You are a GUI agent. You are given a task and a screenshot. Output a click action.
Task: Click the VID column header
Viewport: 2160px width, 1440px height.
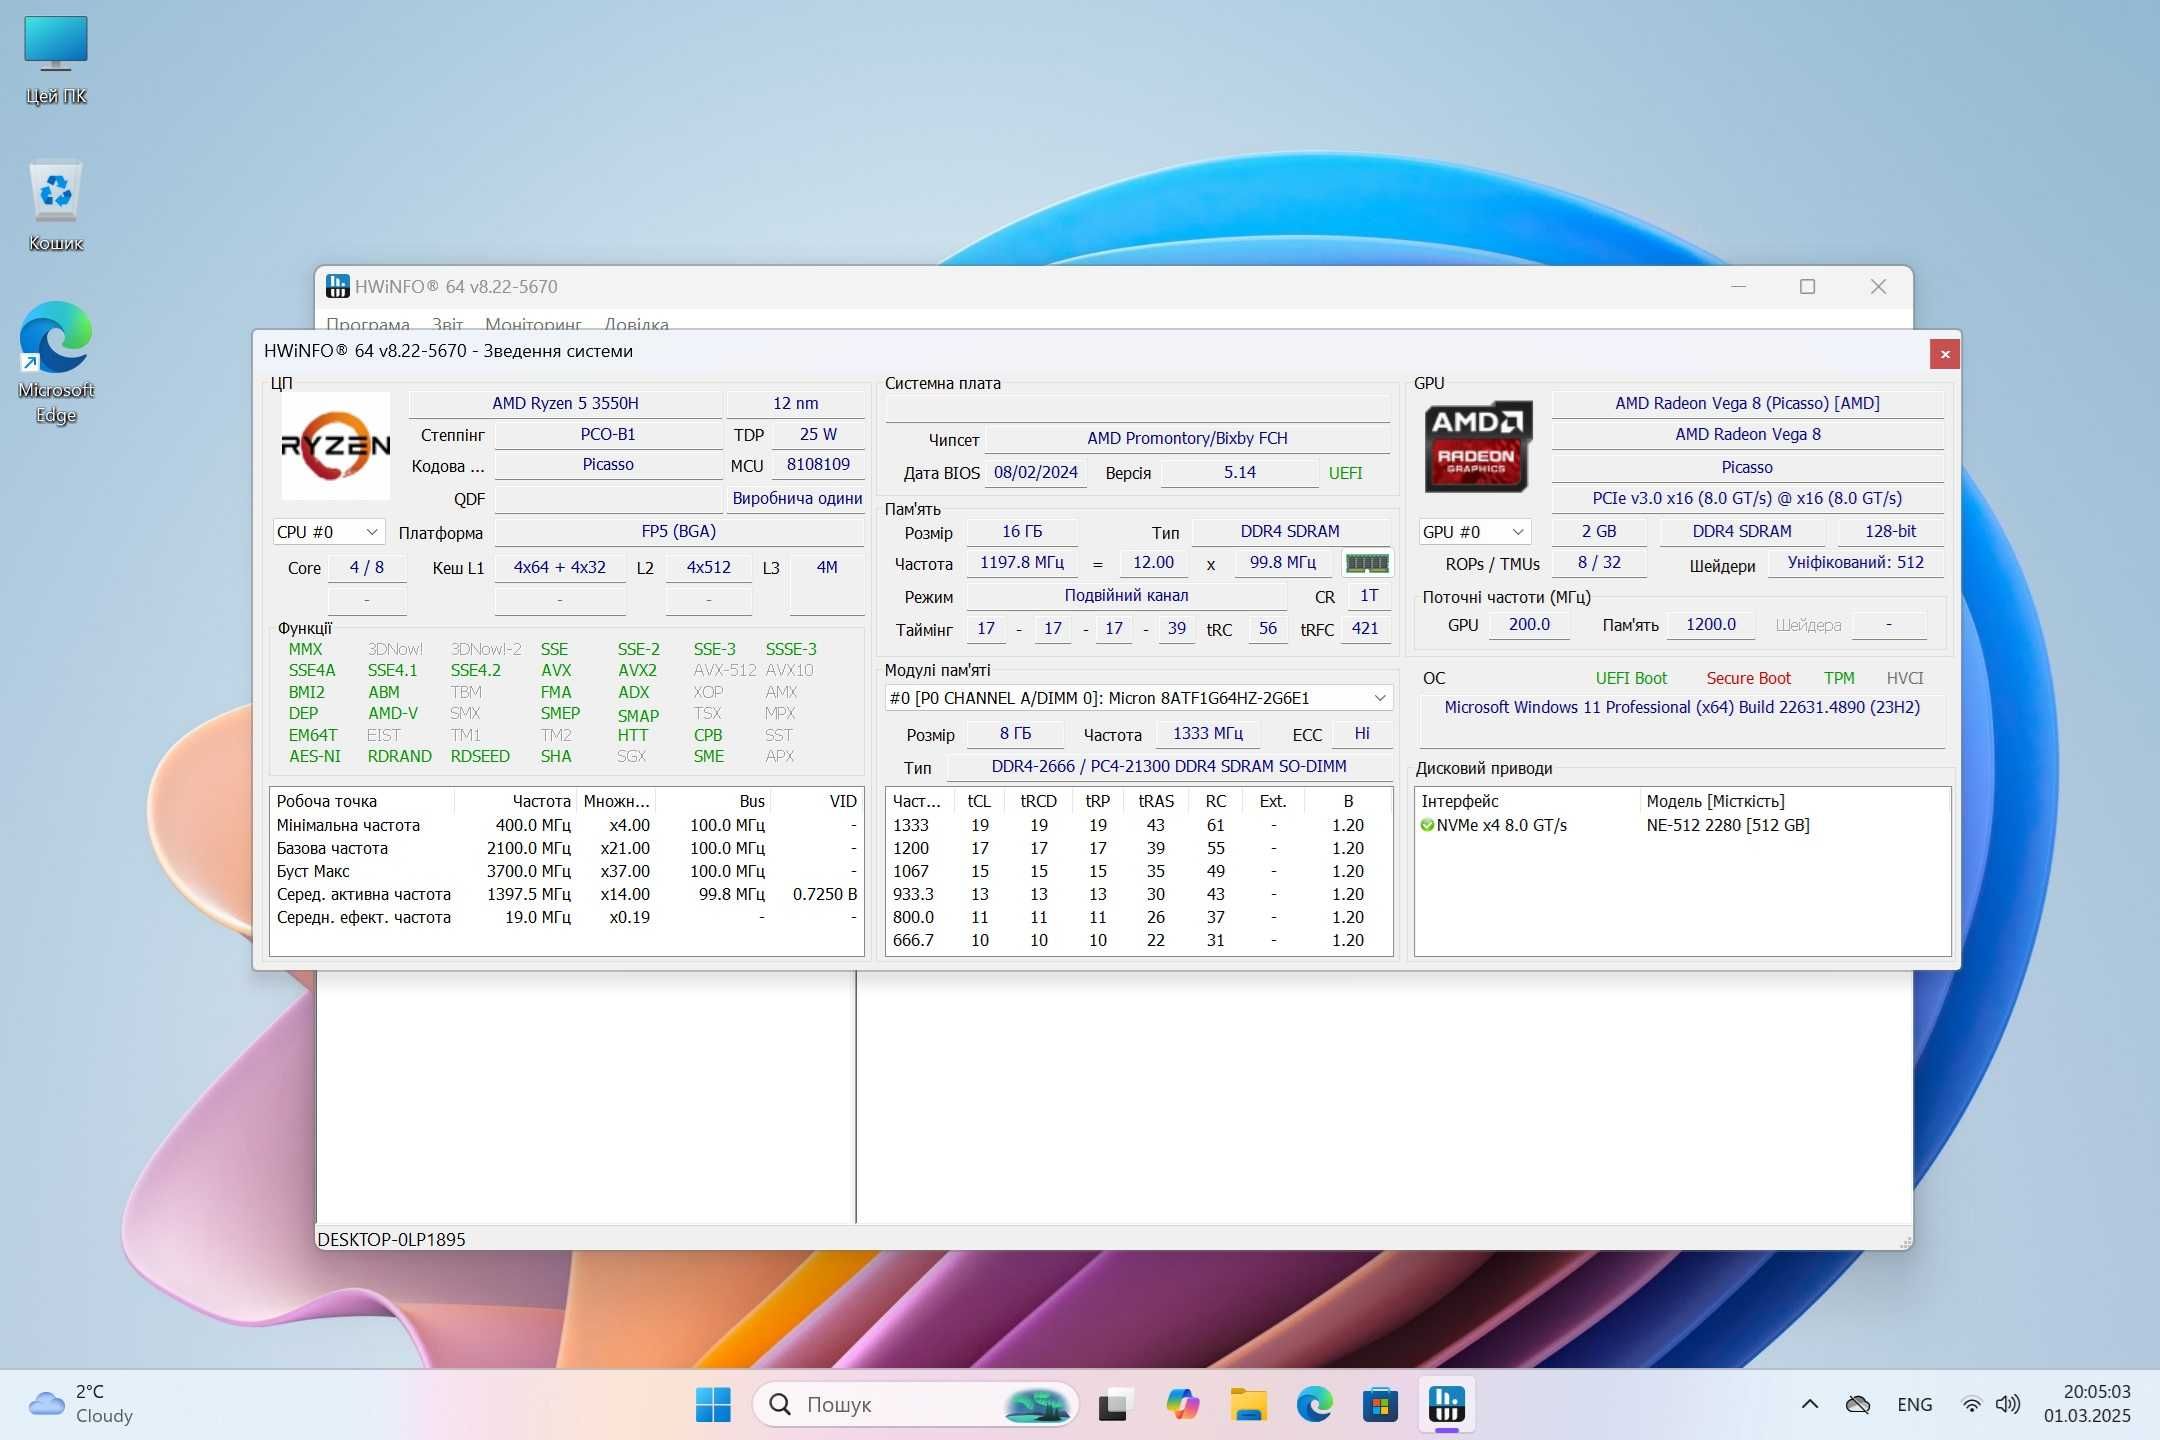tap(817, 801)
